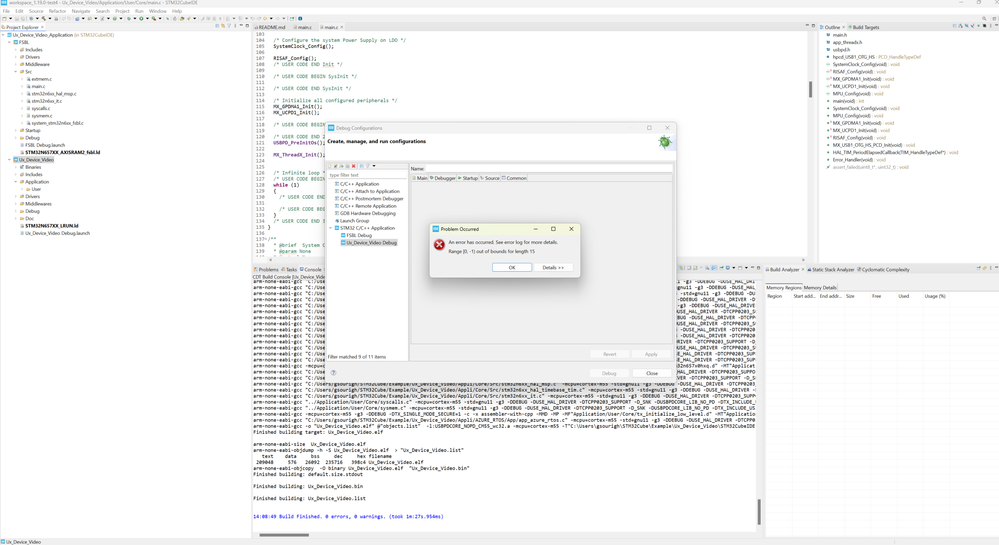This screenshot has width=999, height=545.
Task: Select C/C++ Remote Application
Action: 368,206
